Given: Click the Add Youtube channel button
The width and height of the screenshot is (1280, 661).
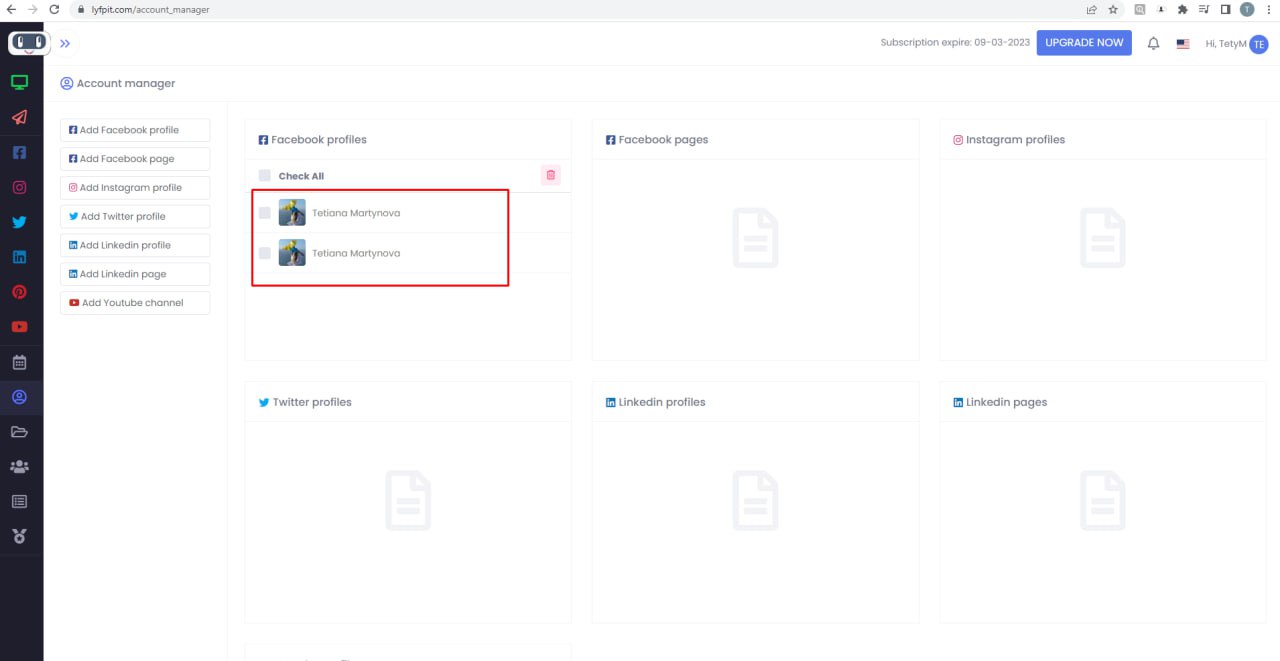Looking at the screenshot, I should [135, 303].
